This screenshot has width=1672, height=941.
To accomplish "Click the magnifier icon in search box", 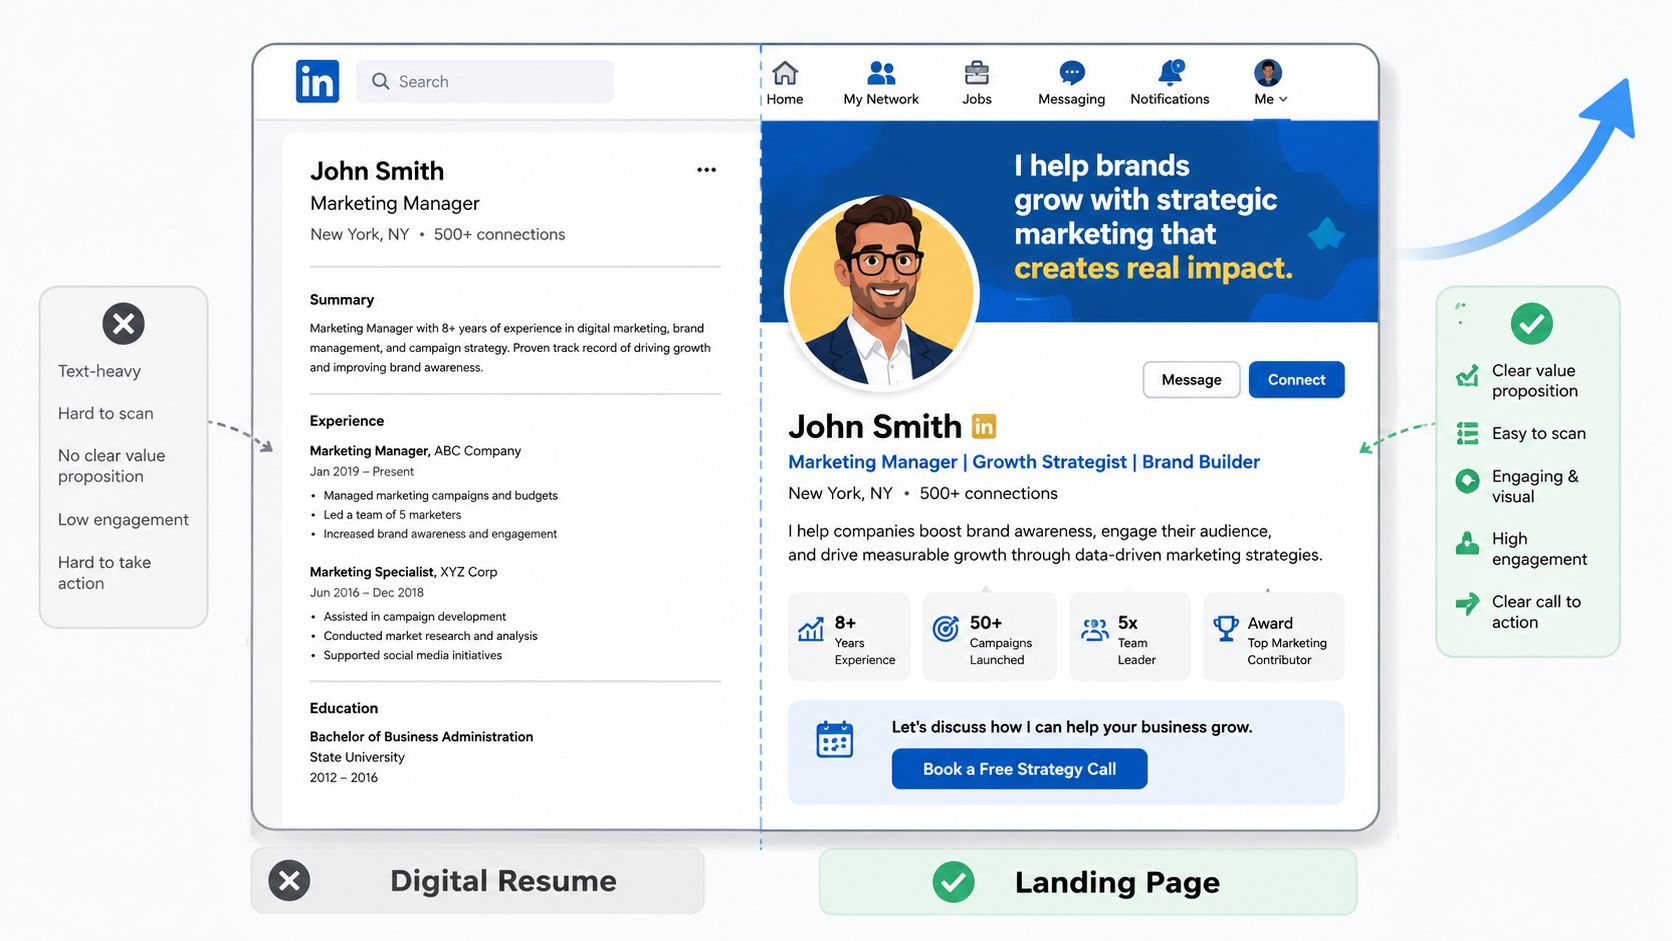I will coord(380,81).
